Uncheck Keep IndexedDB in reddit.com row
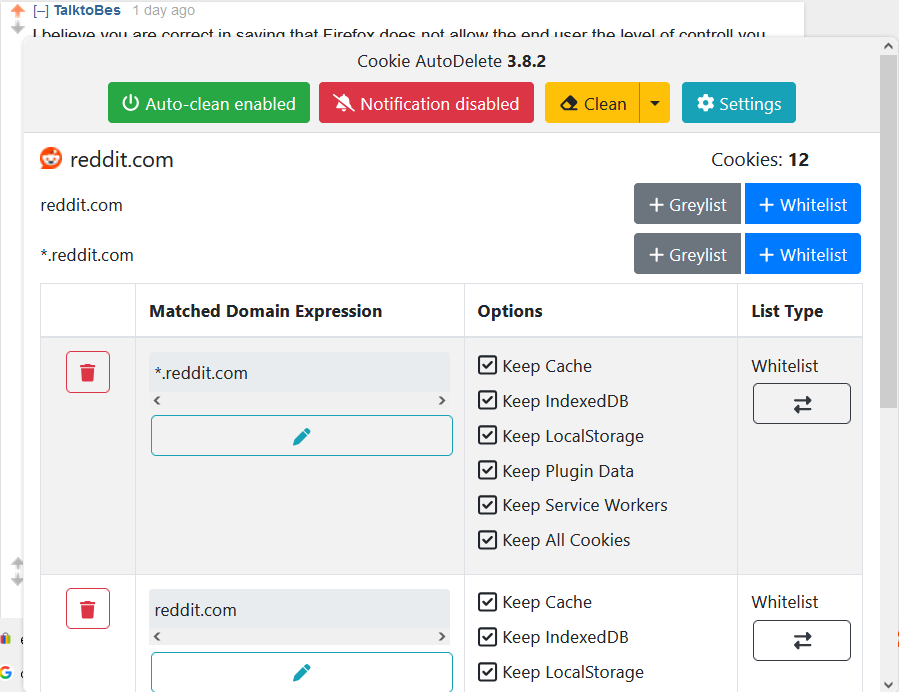Image resolution: width=899 pixels, height=692 pixels. pos(487,637)
